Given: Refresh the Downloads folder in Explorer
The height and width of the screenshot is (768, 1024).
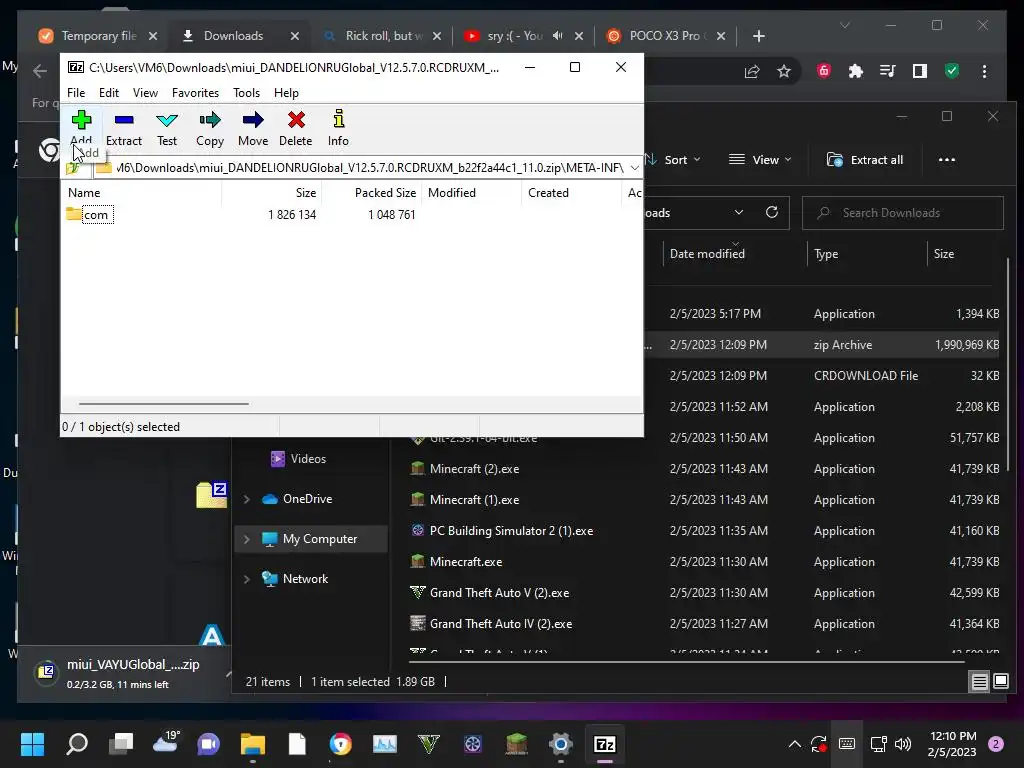Looking at the screenshot, I should tap(771, 213).
